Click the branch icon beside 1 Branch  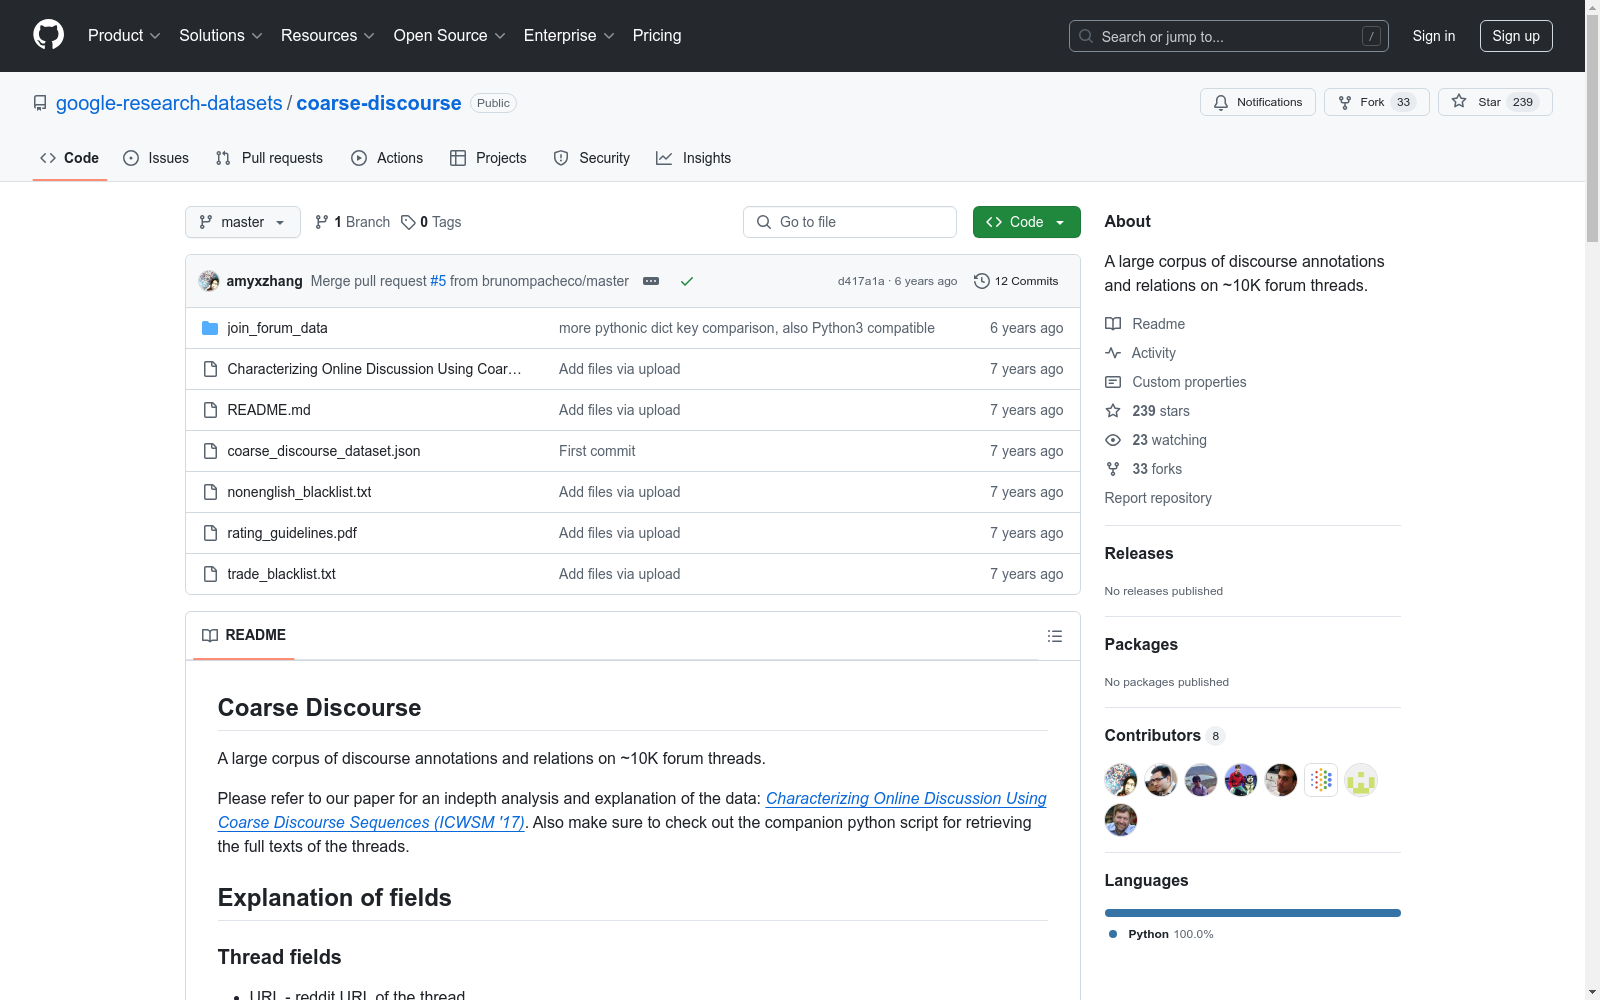pyautogui.click(x=322, y=222)
